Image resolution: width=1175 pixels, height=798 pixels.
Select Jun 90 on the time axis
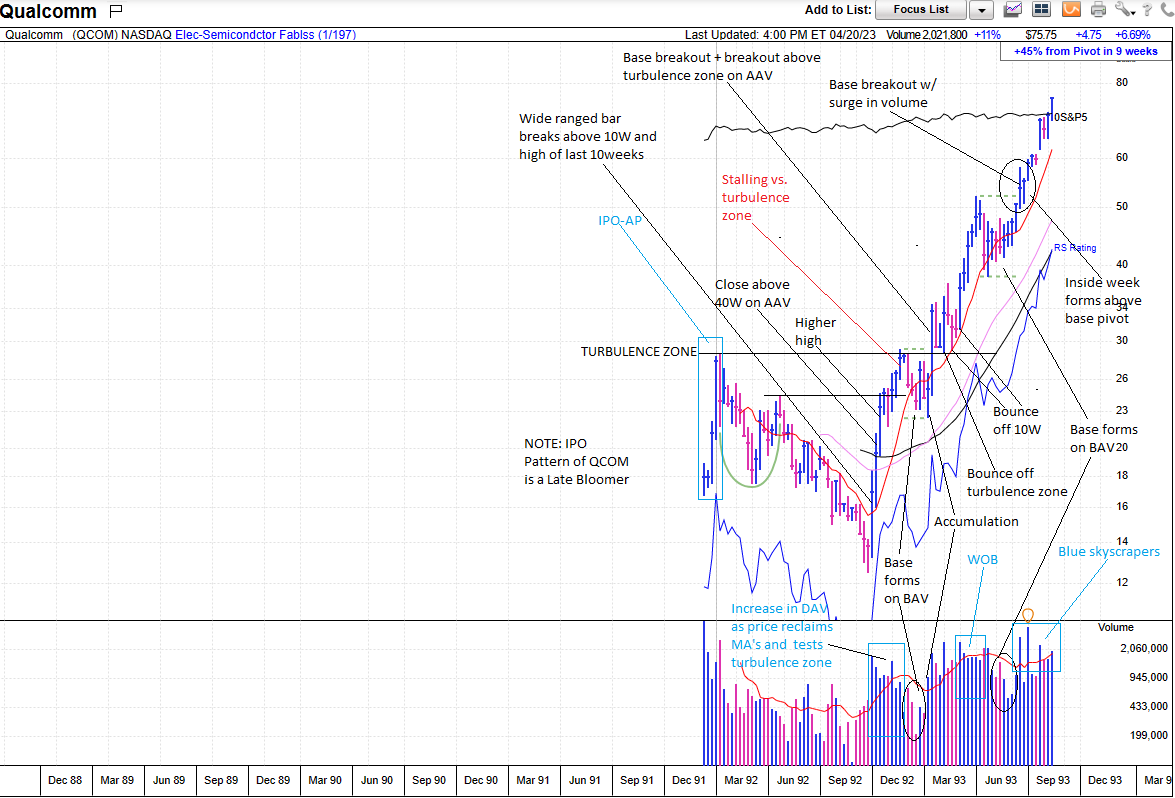pyautogui.click(x=377, y=780)
